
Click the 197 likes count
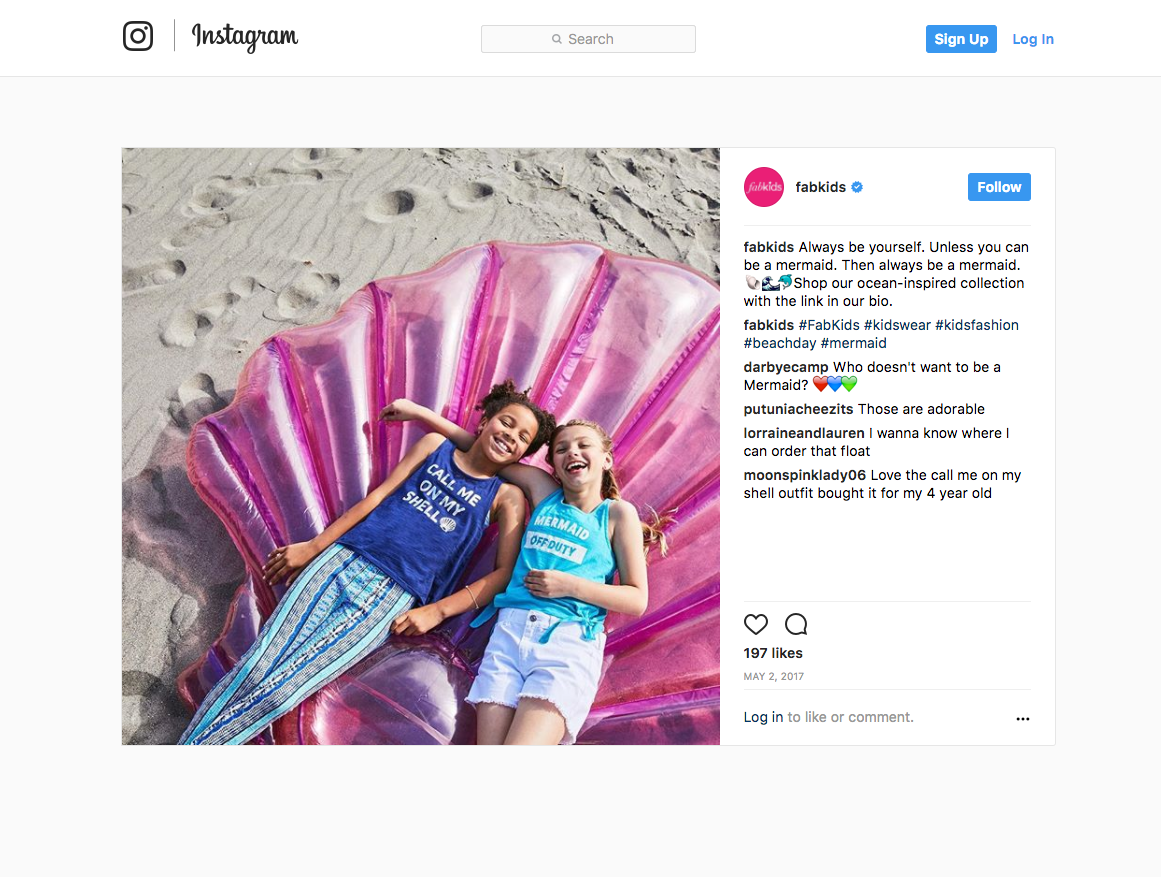[x=773, y=653]
